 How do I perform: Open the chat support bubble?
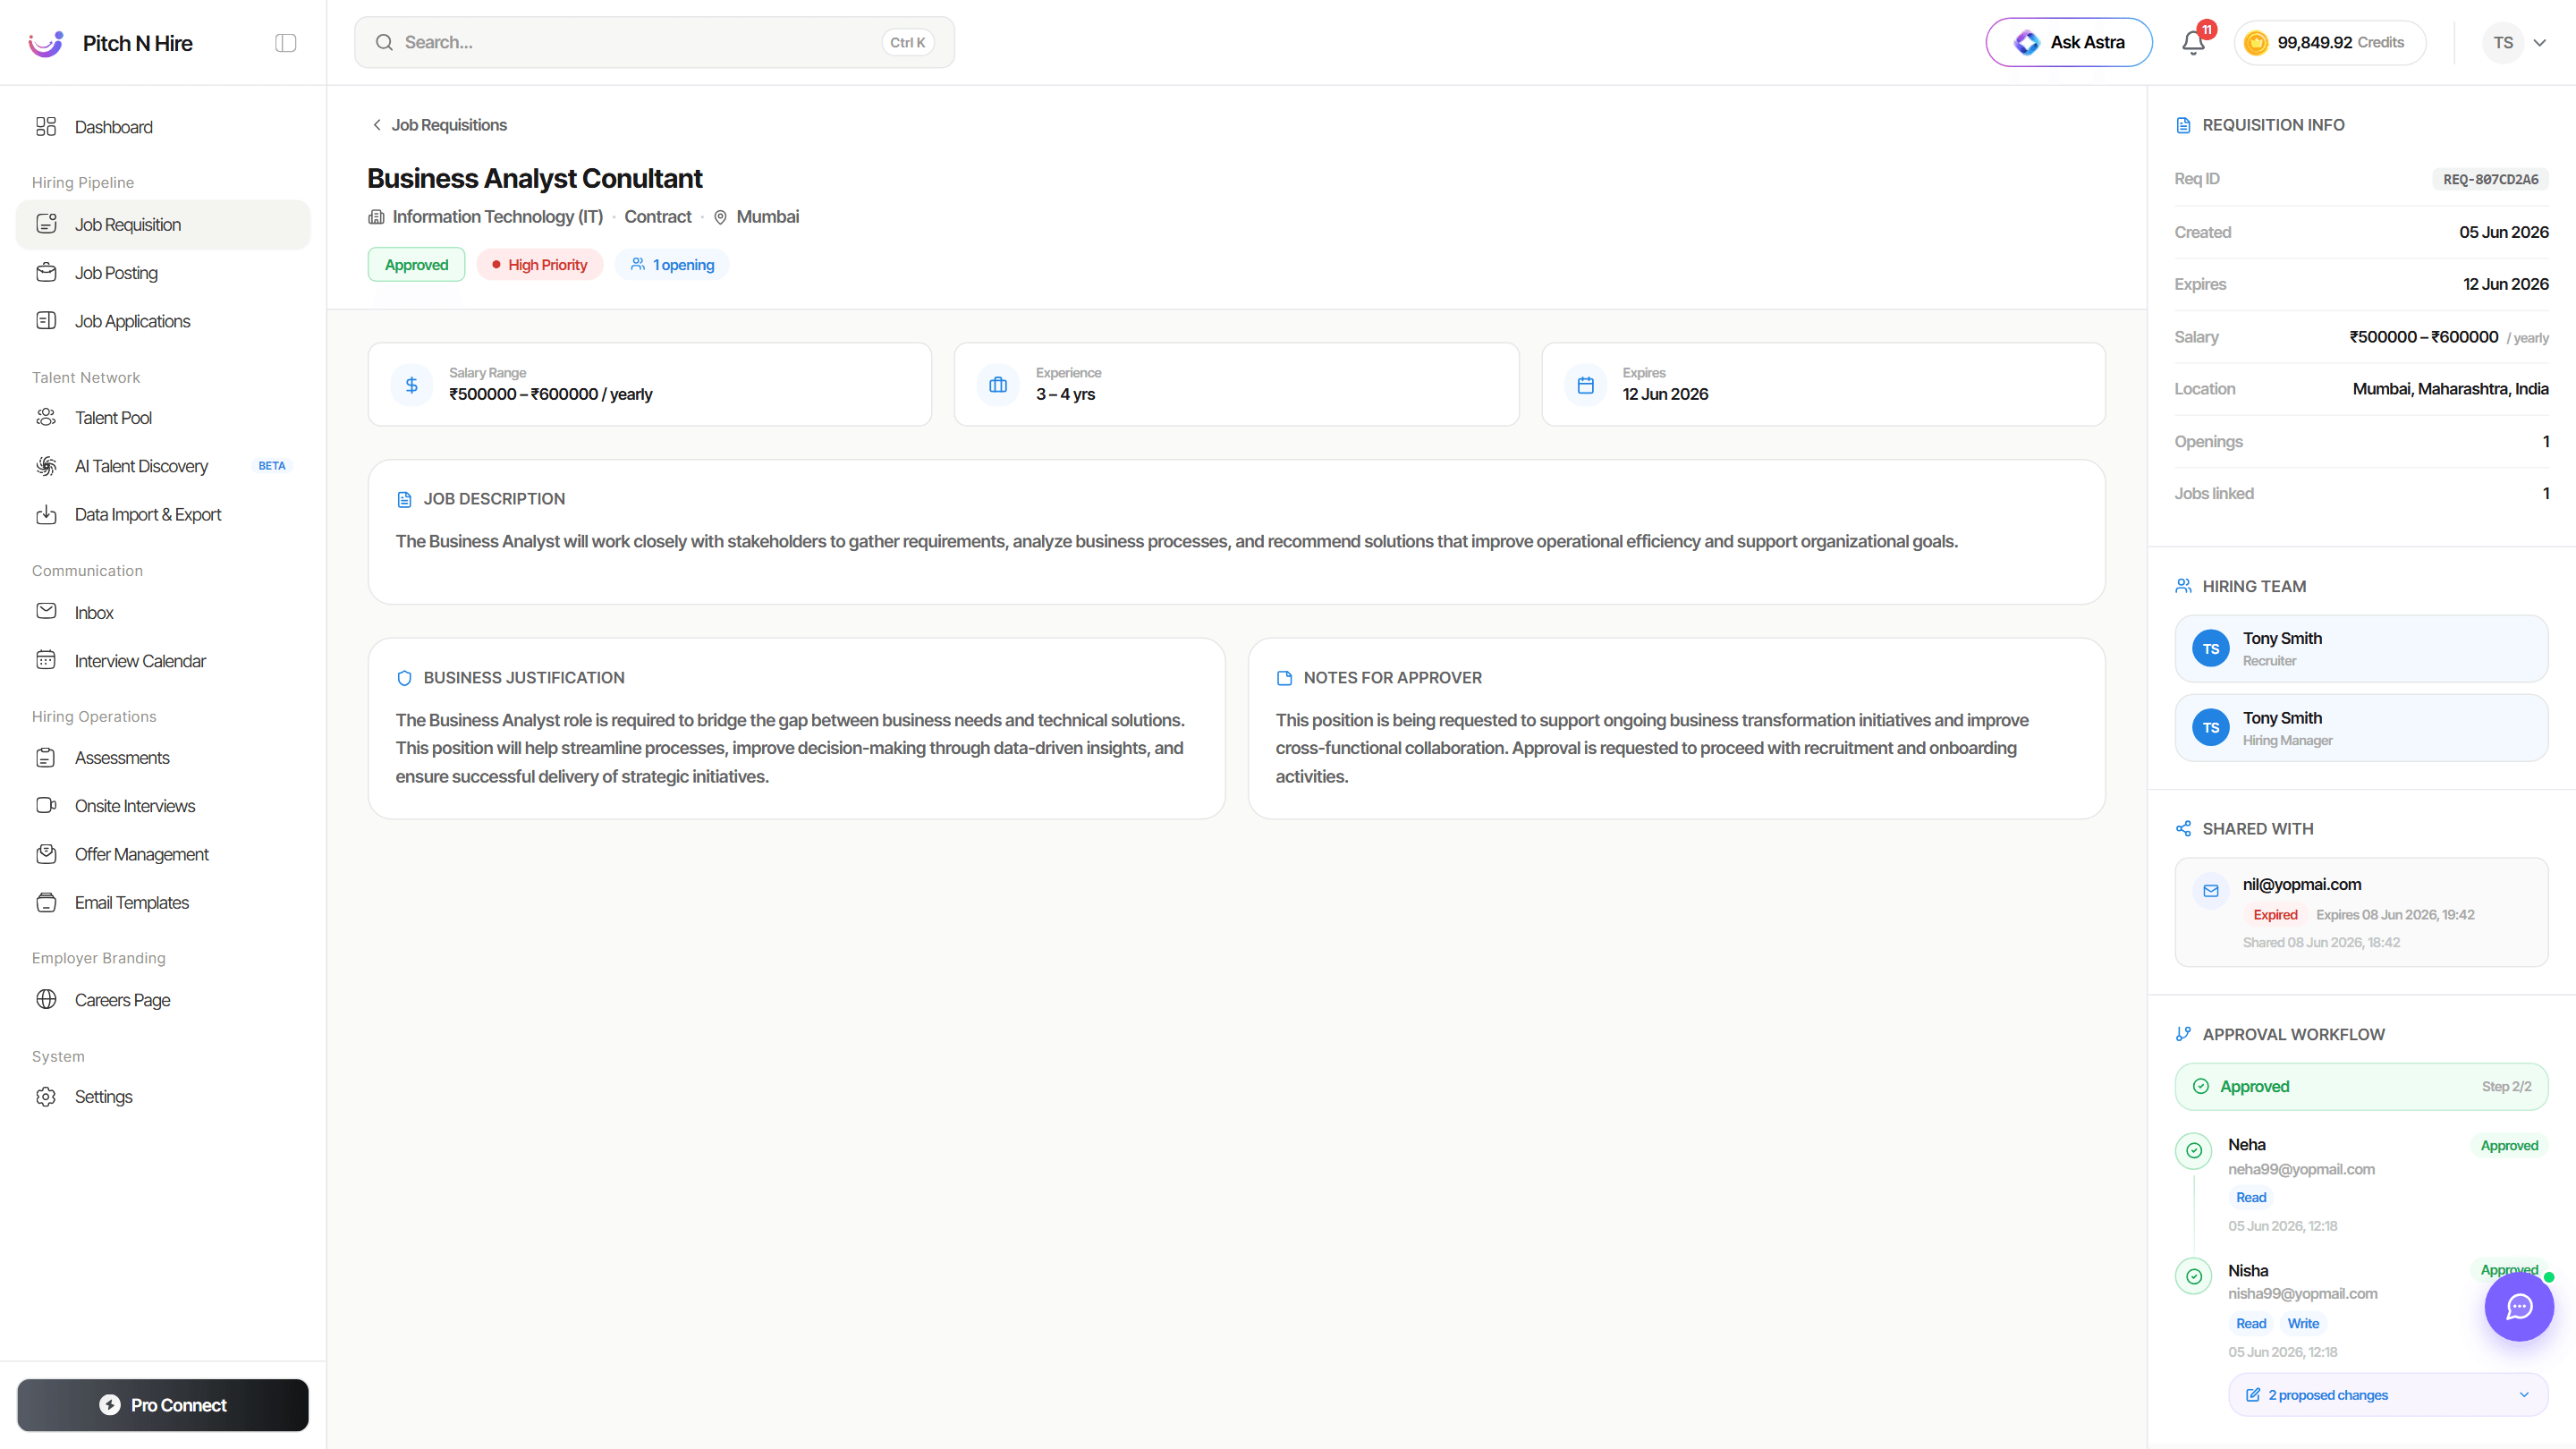tap(2519, 1307)
